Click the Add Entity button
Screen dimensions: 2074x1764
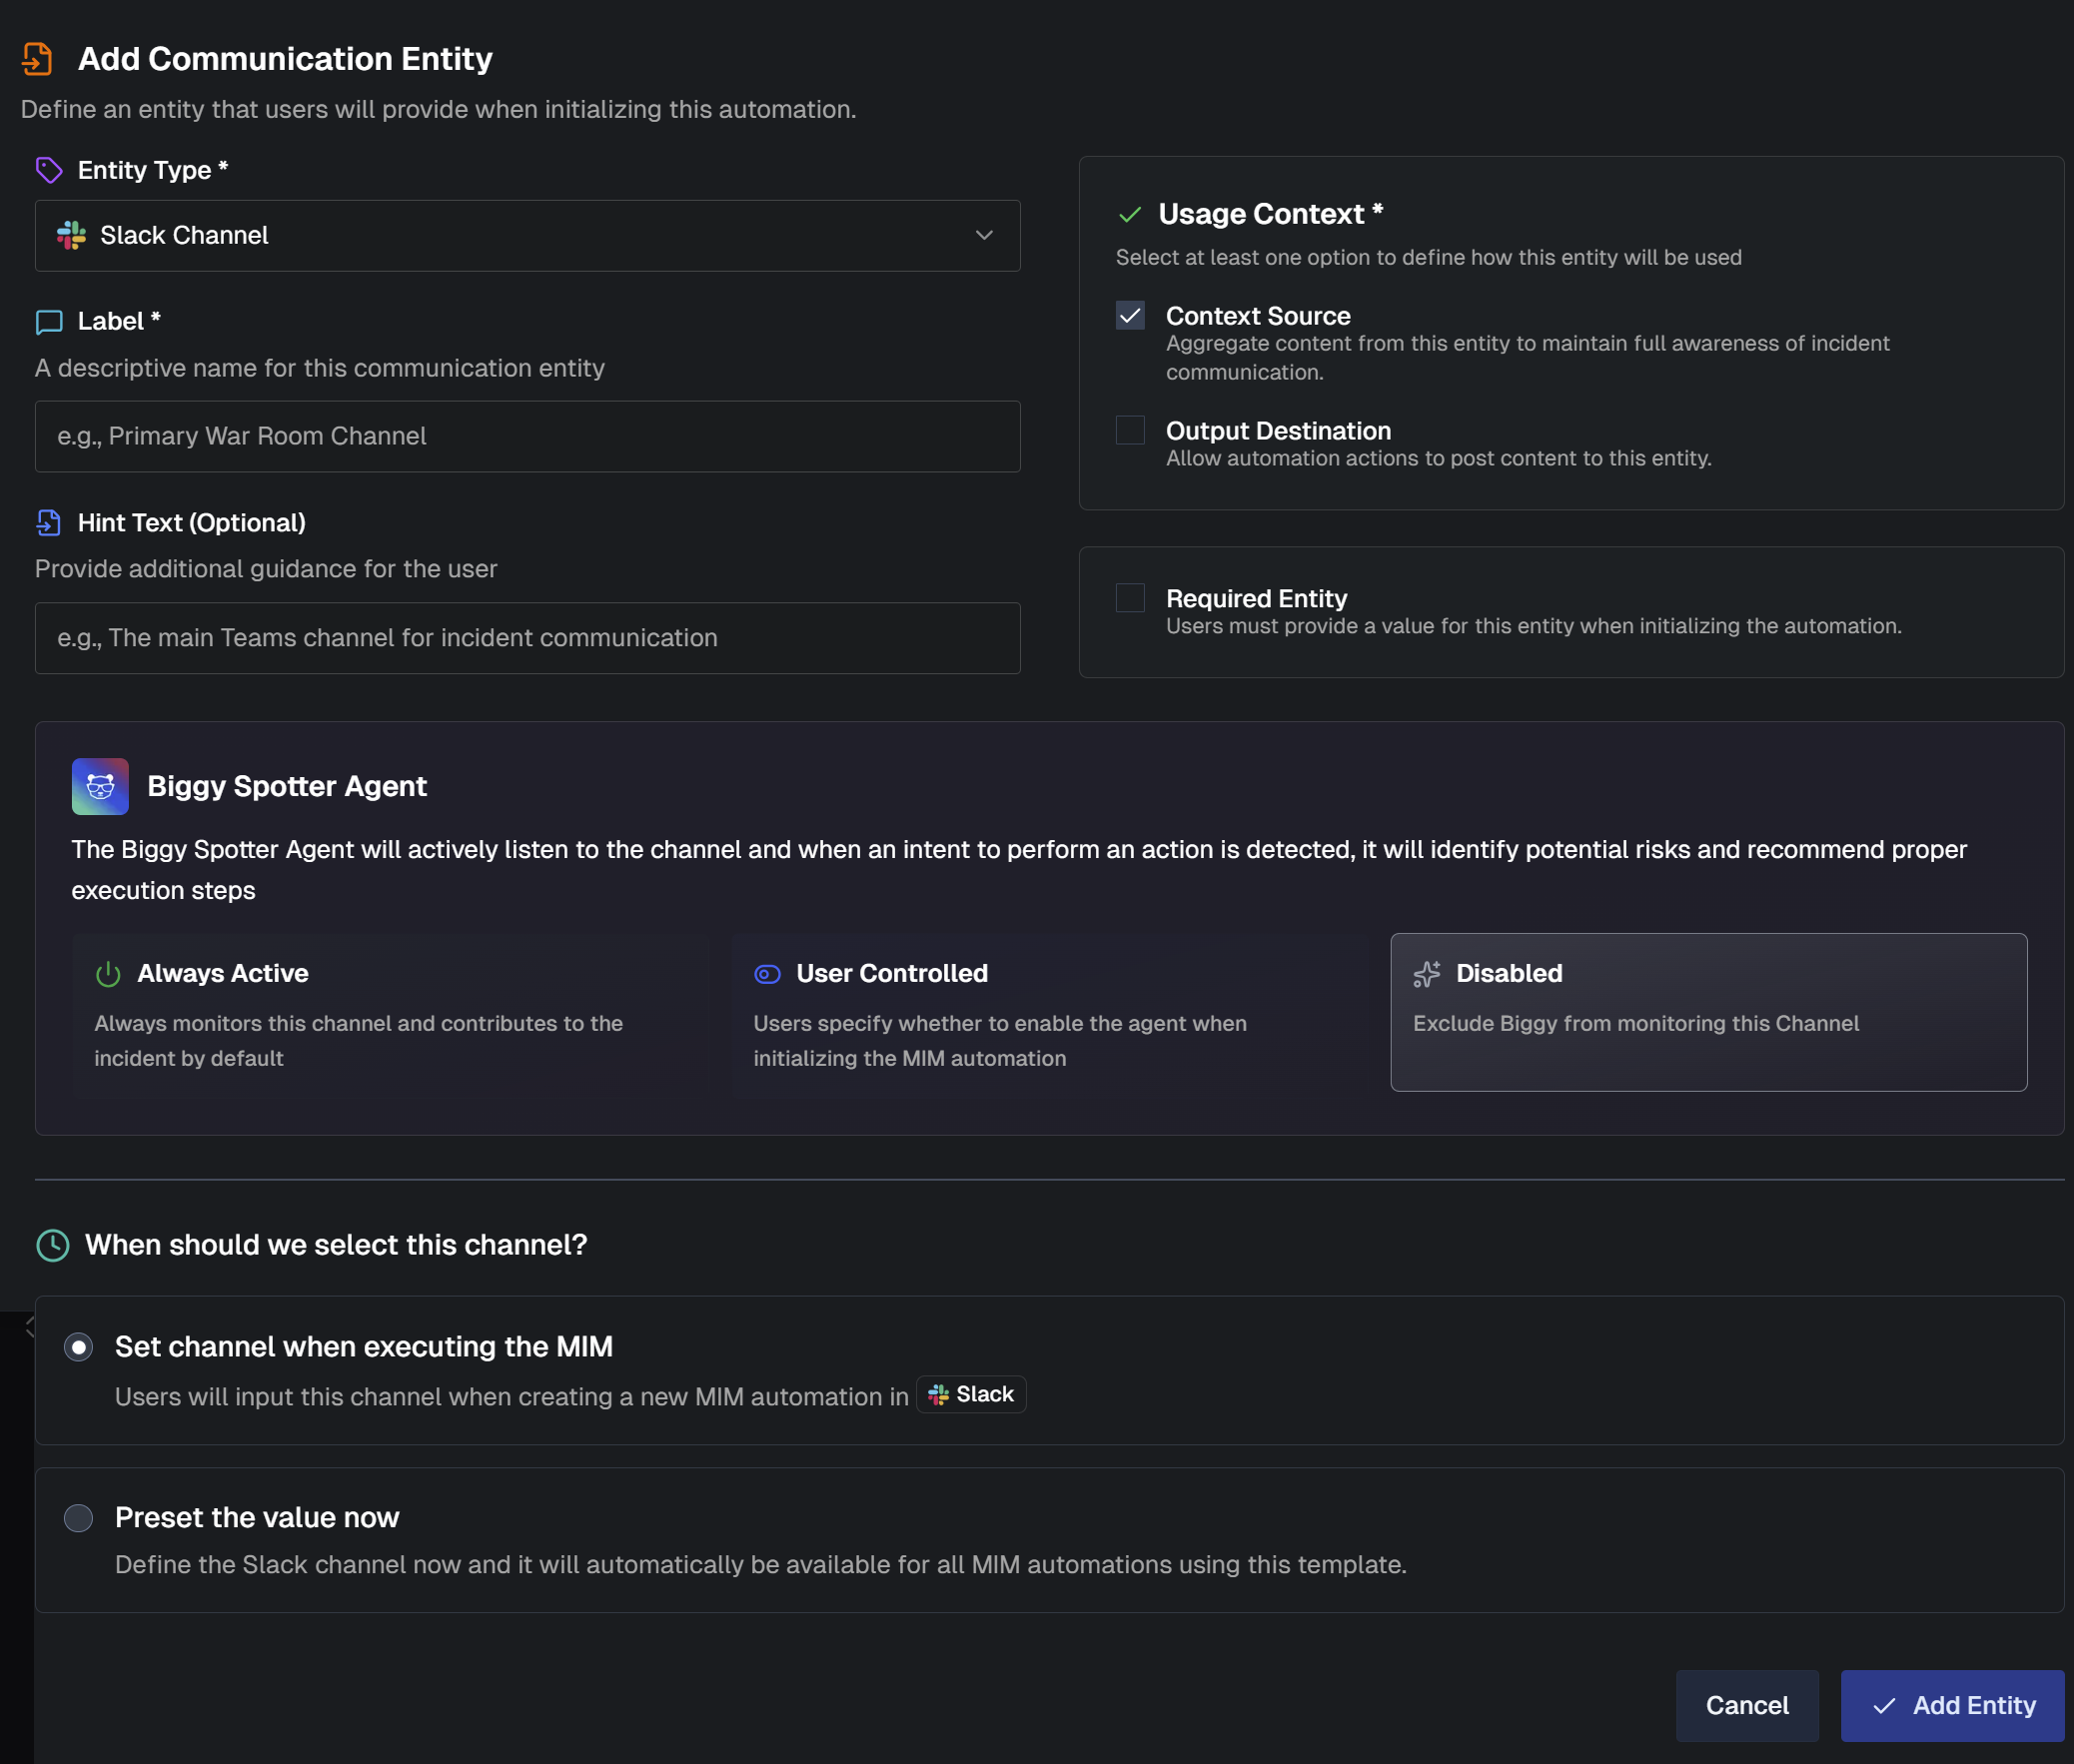[1951, 1705]
